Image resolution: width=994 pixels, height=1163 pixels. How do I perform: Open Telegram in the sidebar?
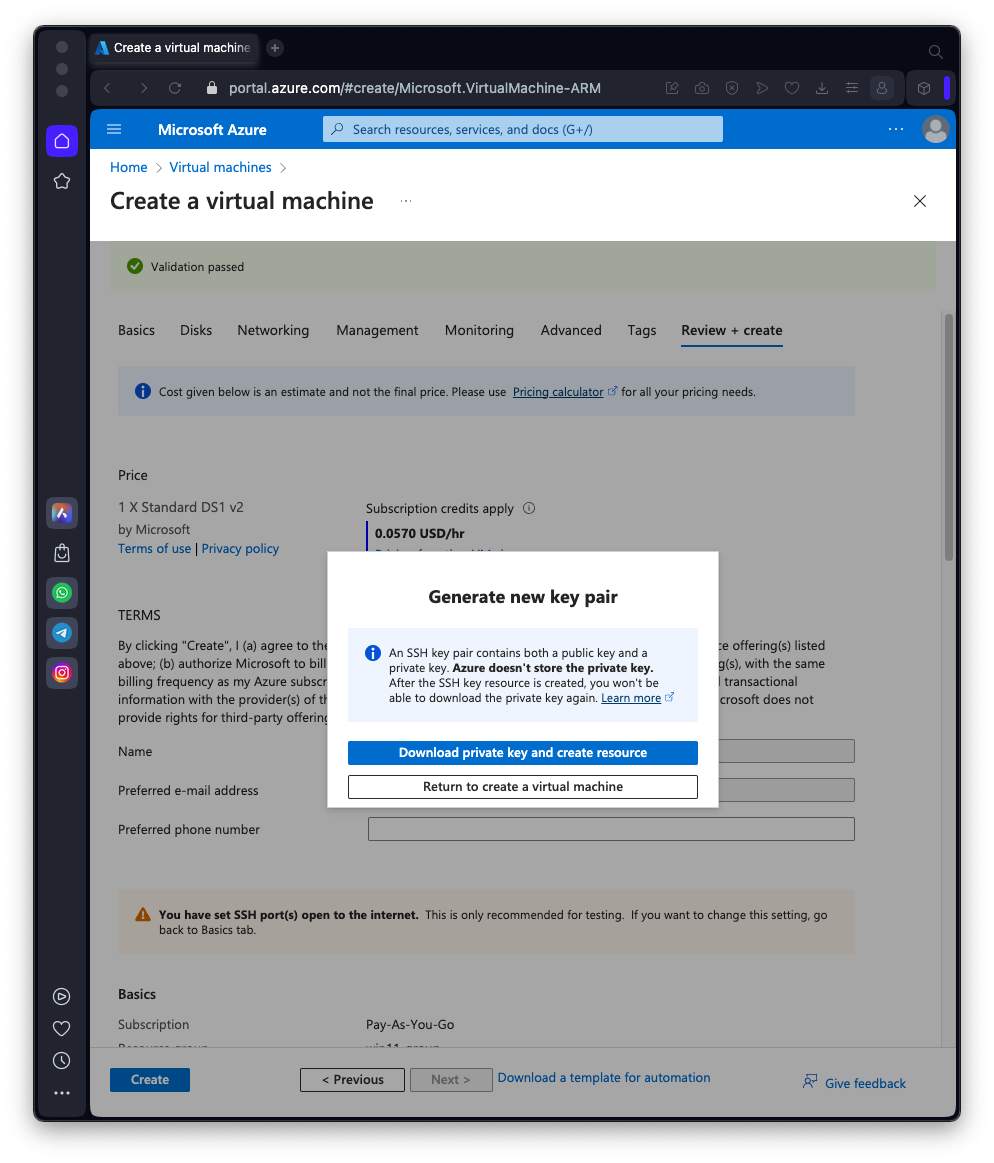tap(62, 633)
